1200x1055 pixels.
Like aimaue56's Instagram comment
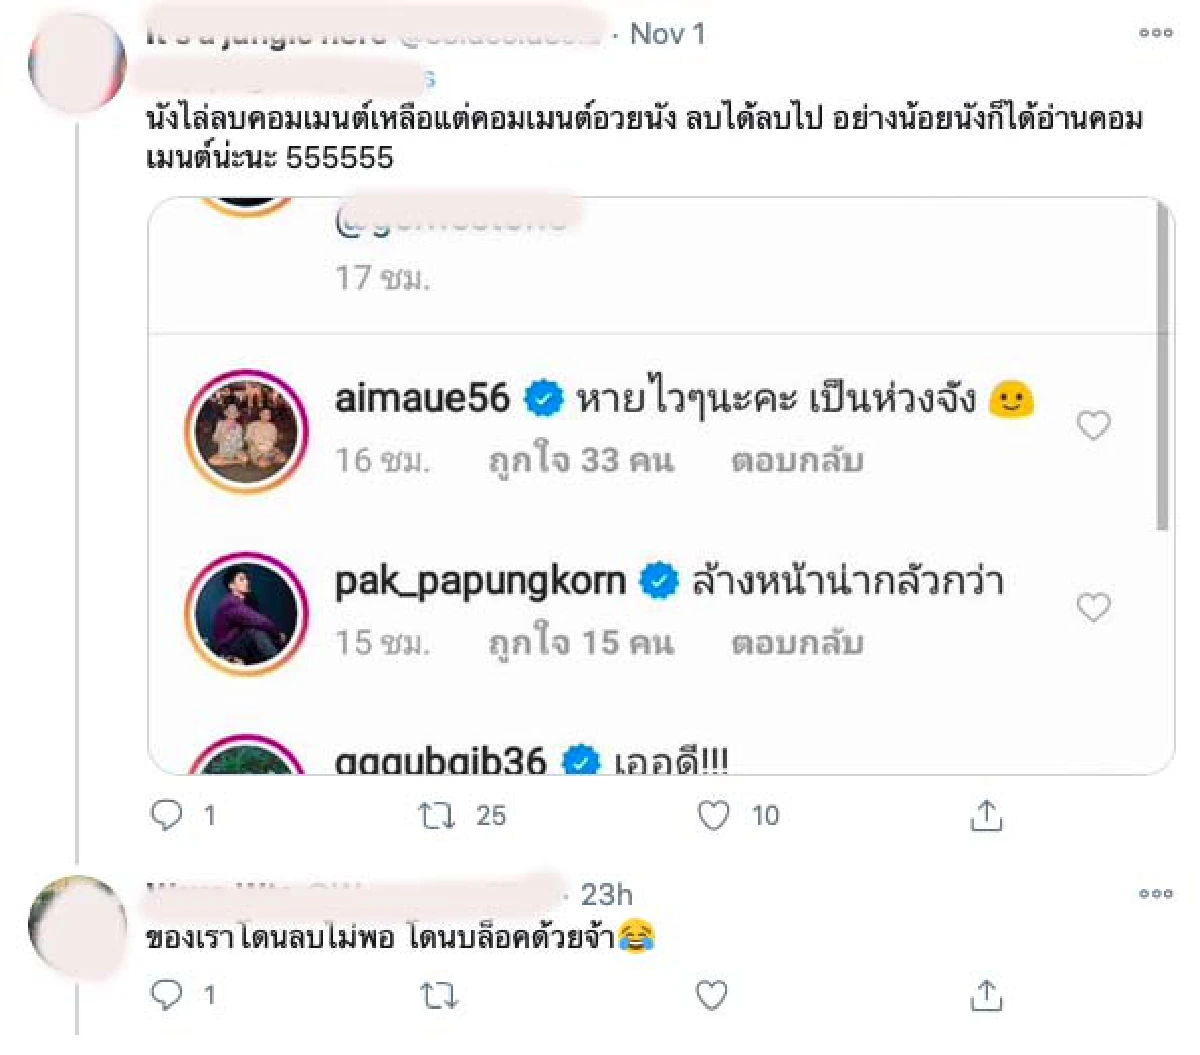point(1093,425)
